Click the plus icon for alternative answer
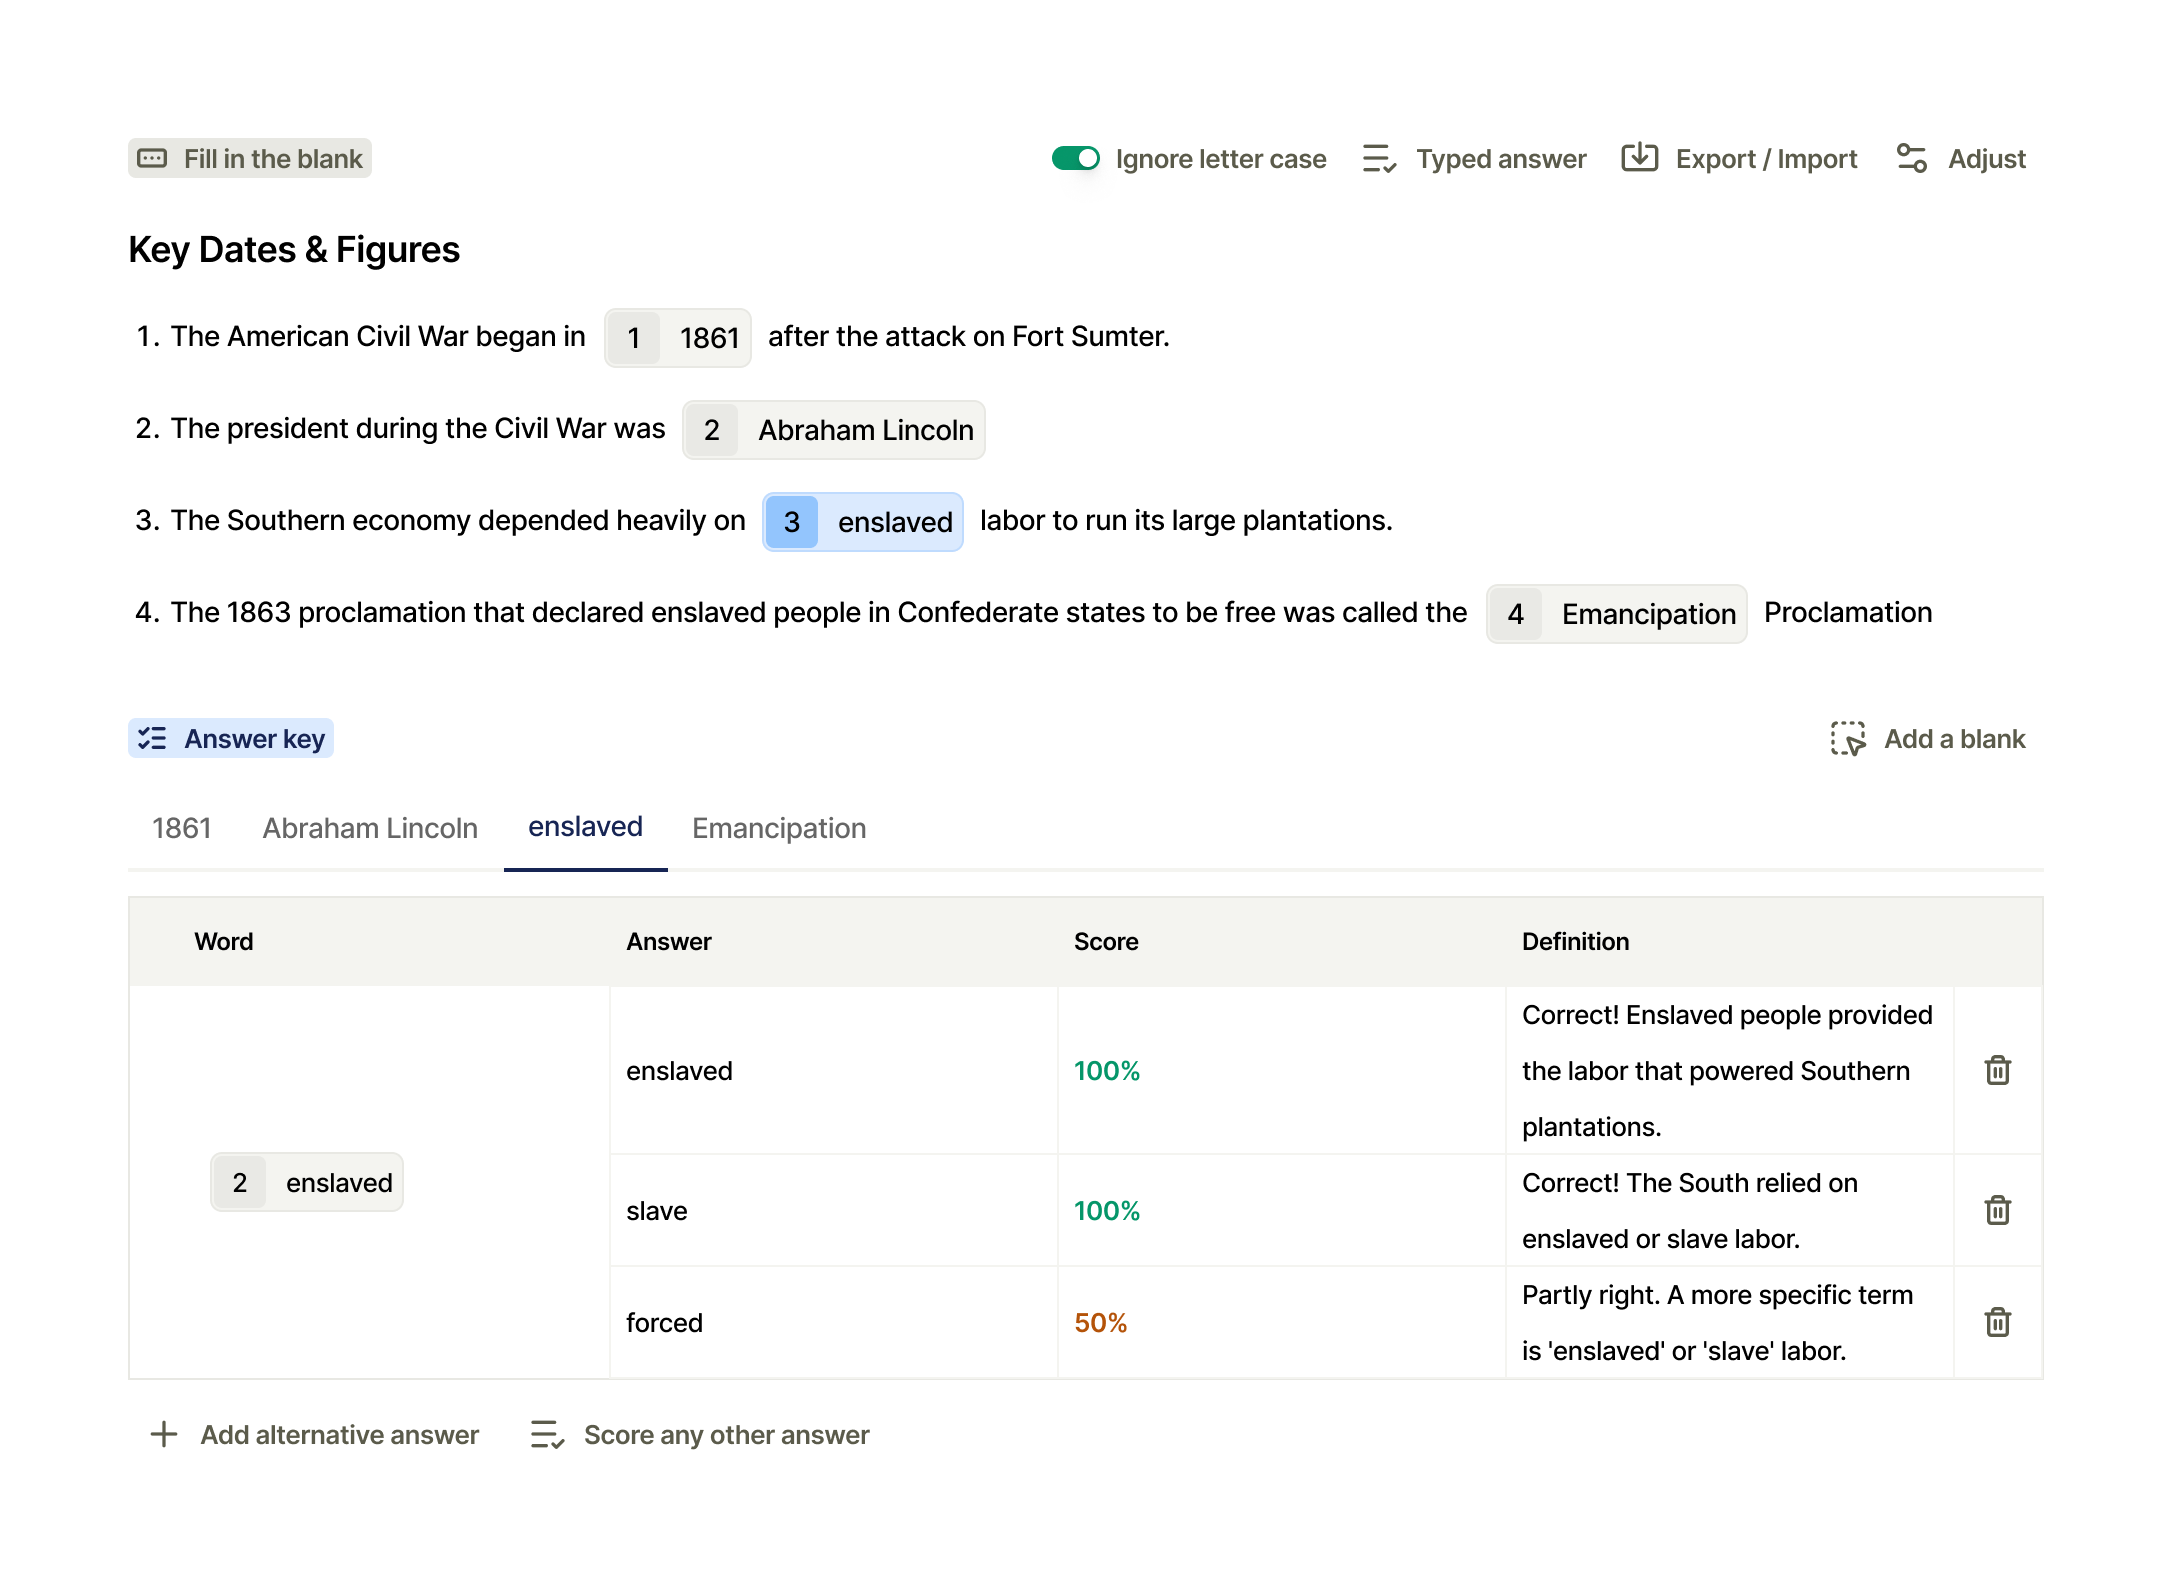Screen dimensions: 2172x1592 (164, 1434)
